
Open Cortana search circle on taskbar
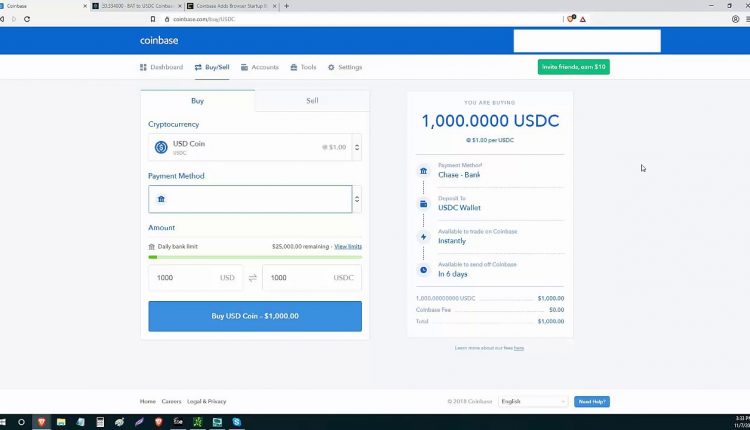coord(21,422)
